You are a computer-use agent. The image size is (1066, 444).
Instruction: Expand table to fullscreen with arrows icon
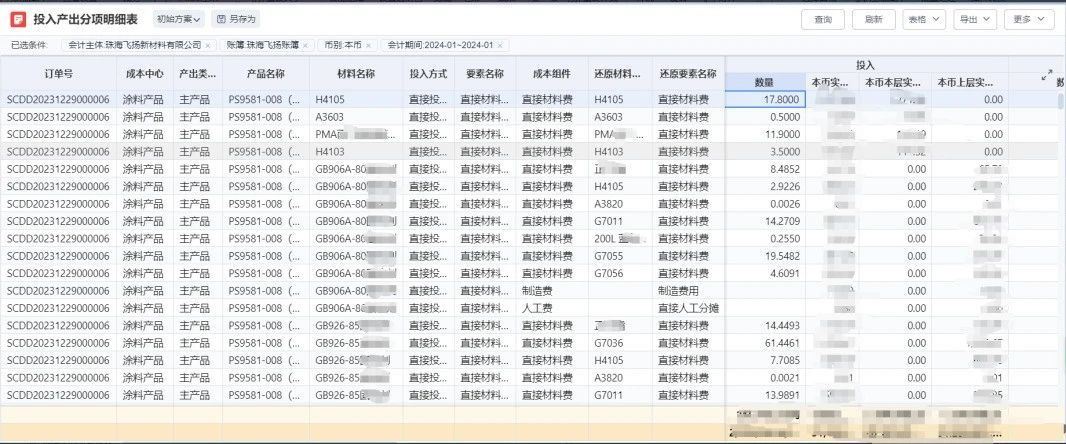pyautogui.click(x=1047, y=74)
